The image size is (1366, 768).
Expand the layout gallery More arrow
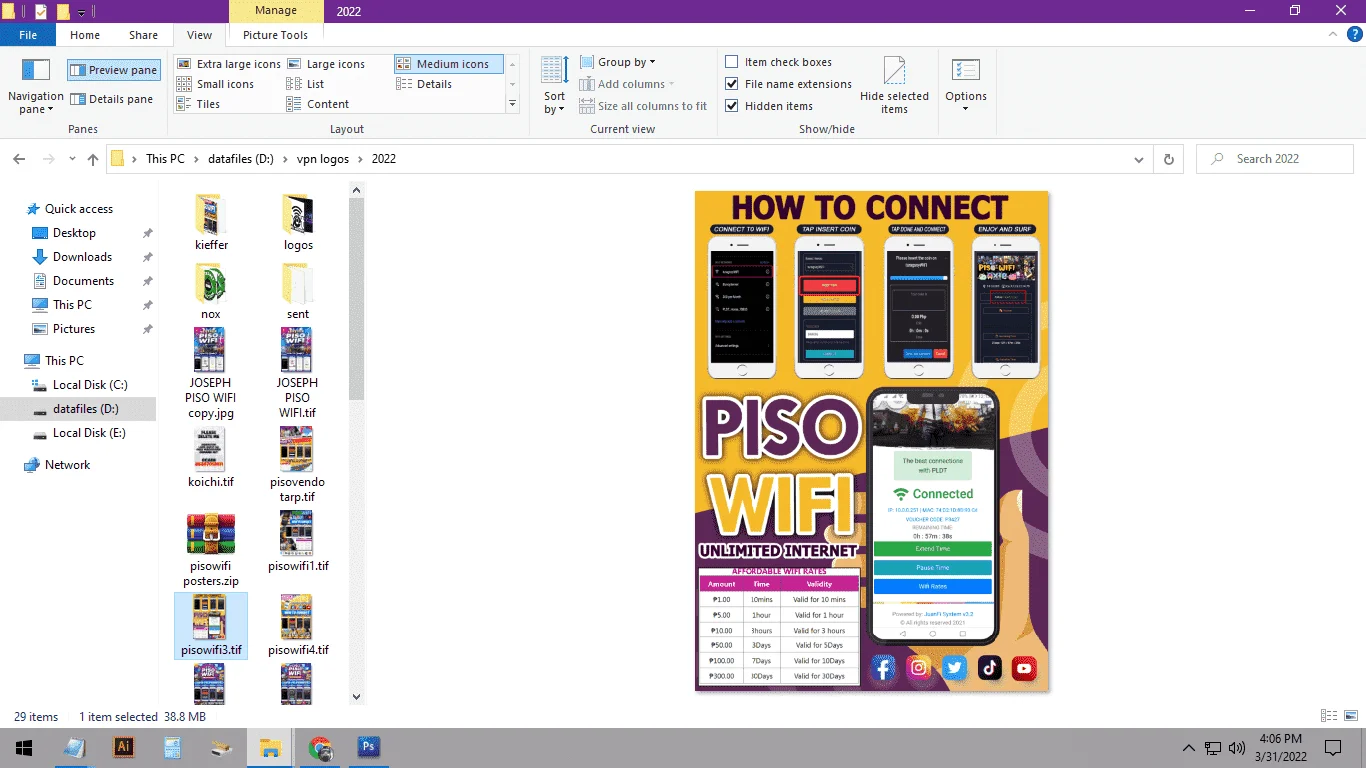pyautogui.click(x=513, y=104)
